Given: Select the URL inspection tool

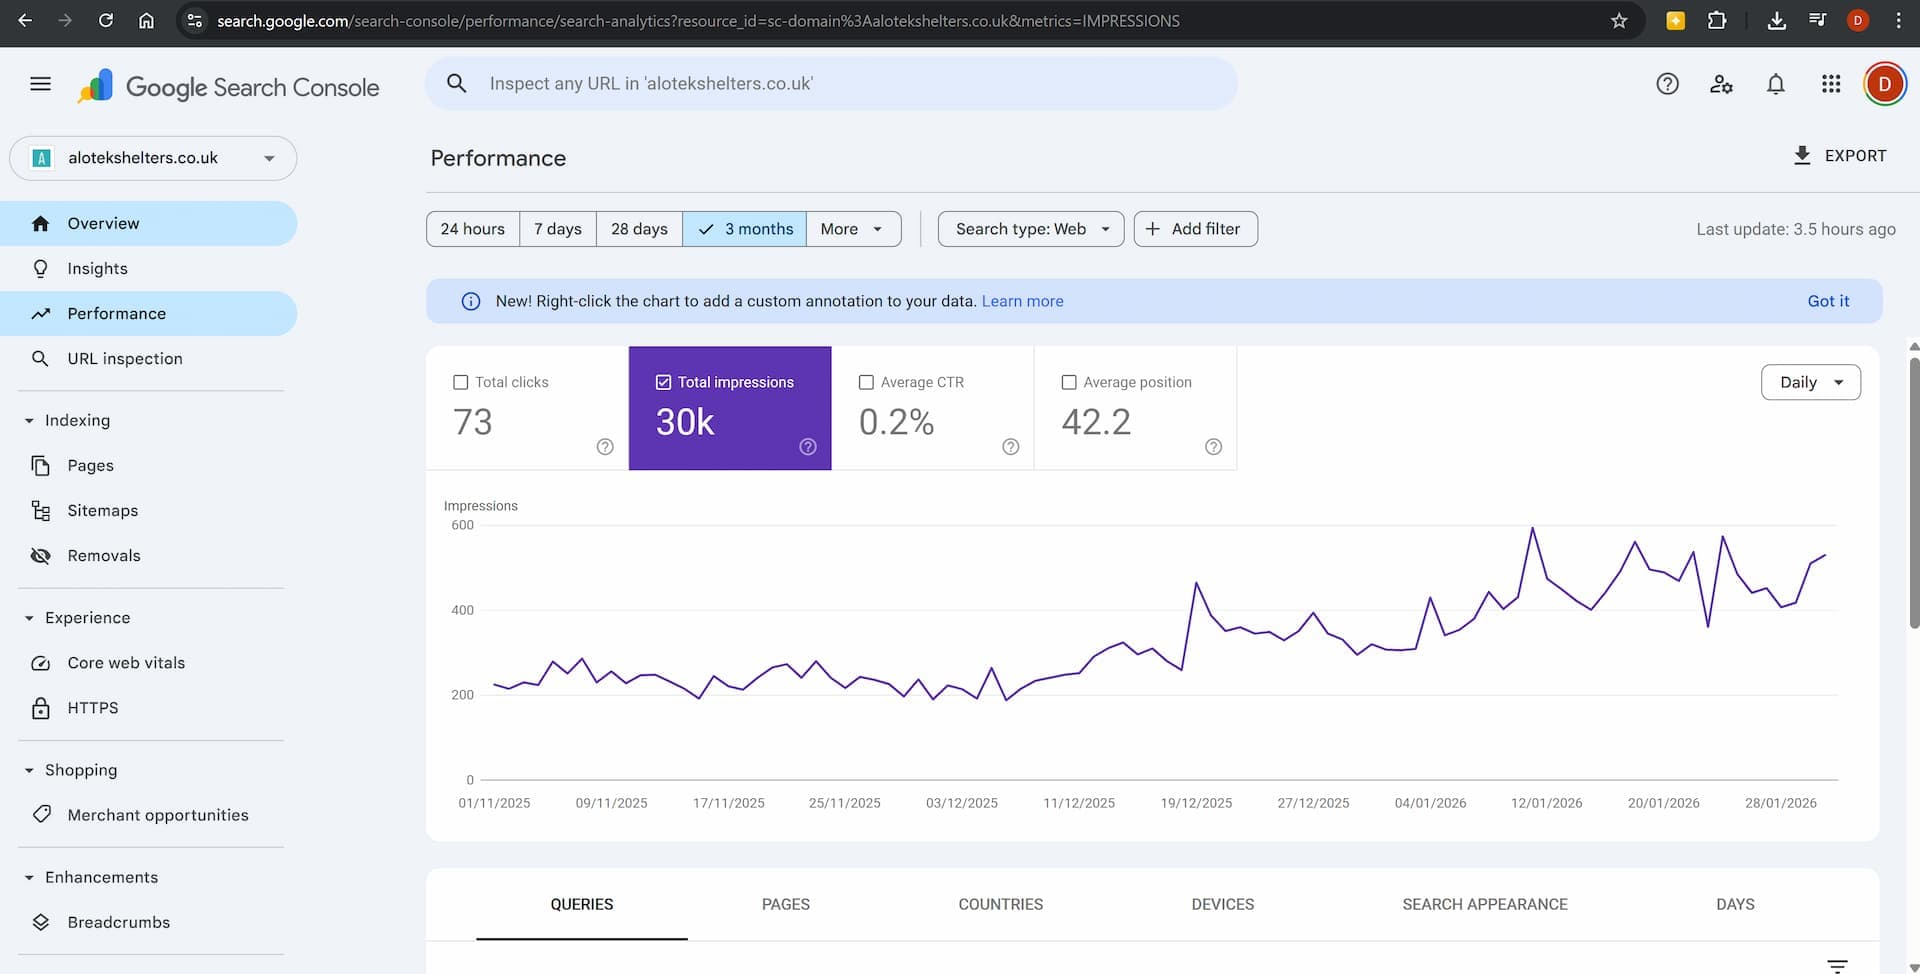Looking at the screenshot, I should tap(125, 358).
